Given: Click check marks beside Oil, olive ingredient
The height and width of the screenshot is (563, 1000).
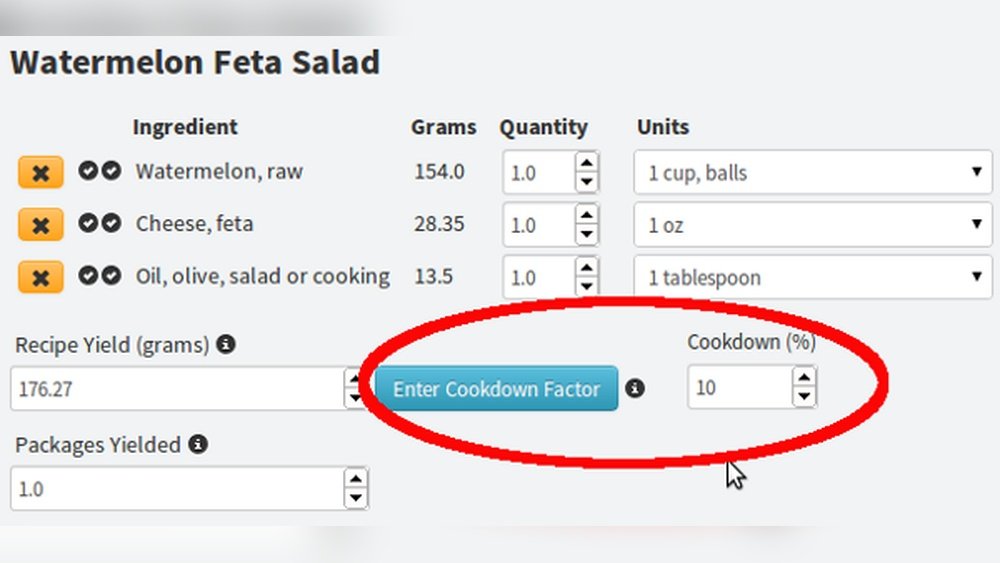Looking at the screenshot, I should [x=100, y=276].
